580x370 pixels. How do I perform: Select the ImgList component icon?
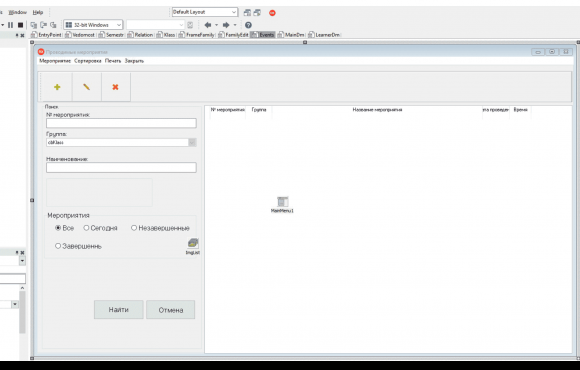(x=193, y=243)
